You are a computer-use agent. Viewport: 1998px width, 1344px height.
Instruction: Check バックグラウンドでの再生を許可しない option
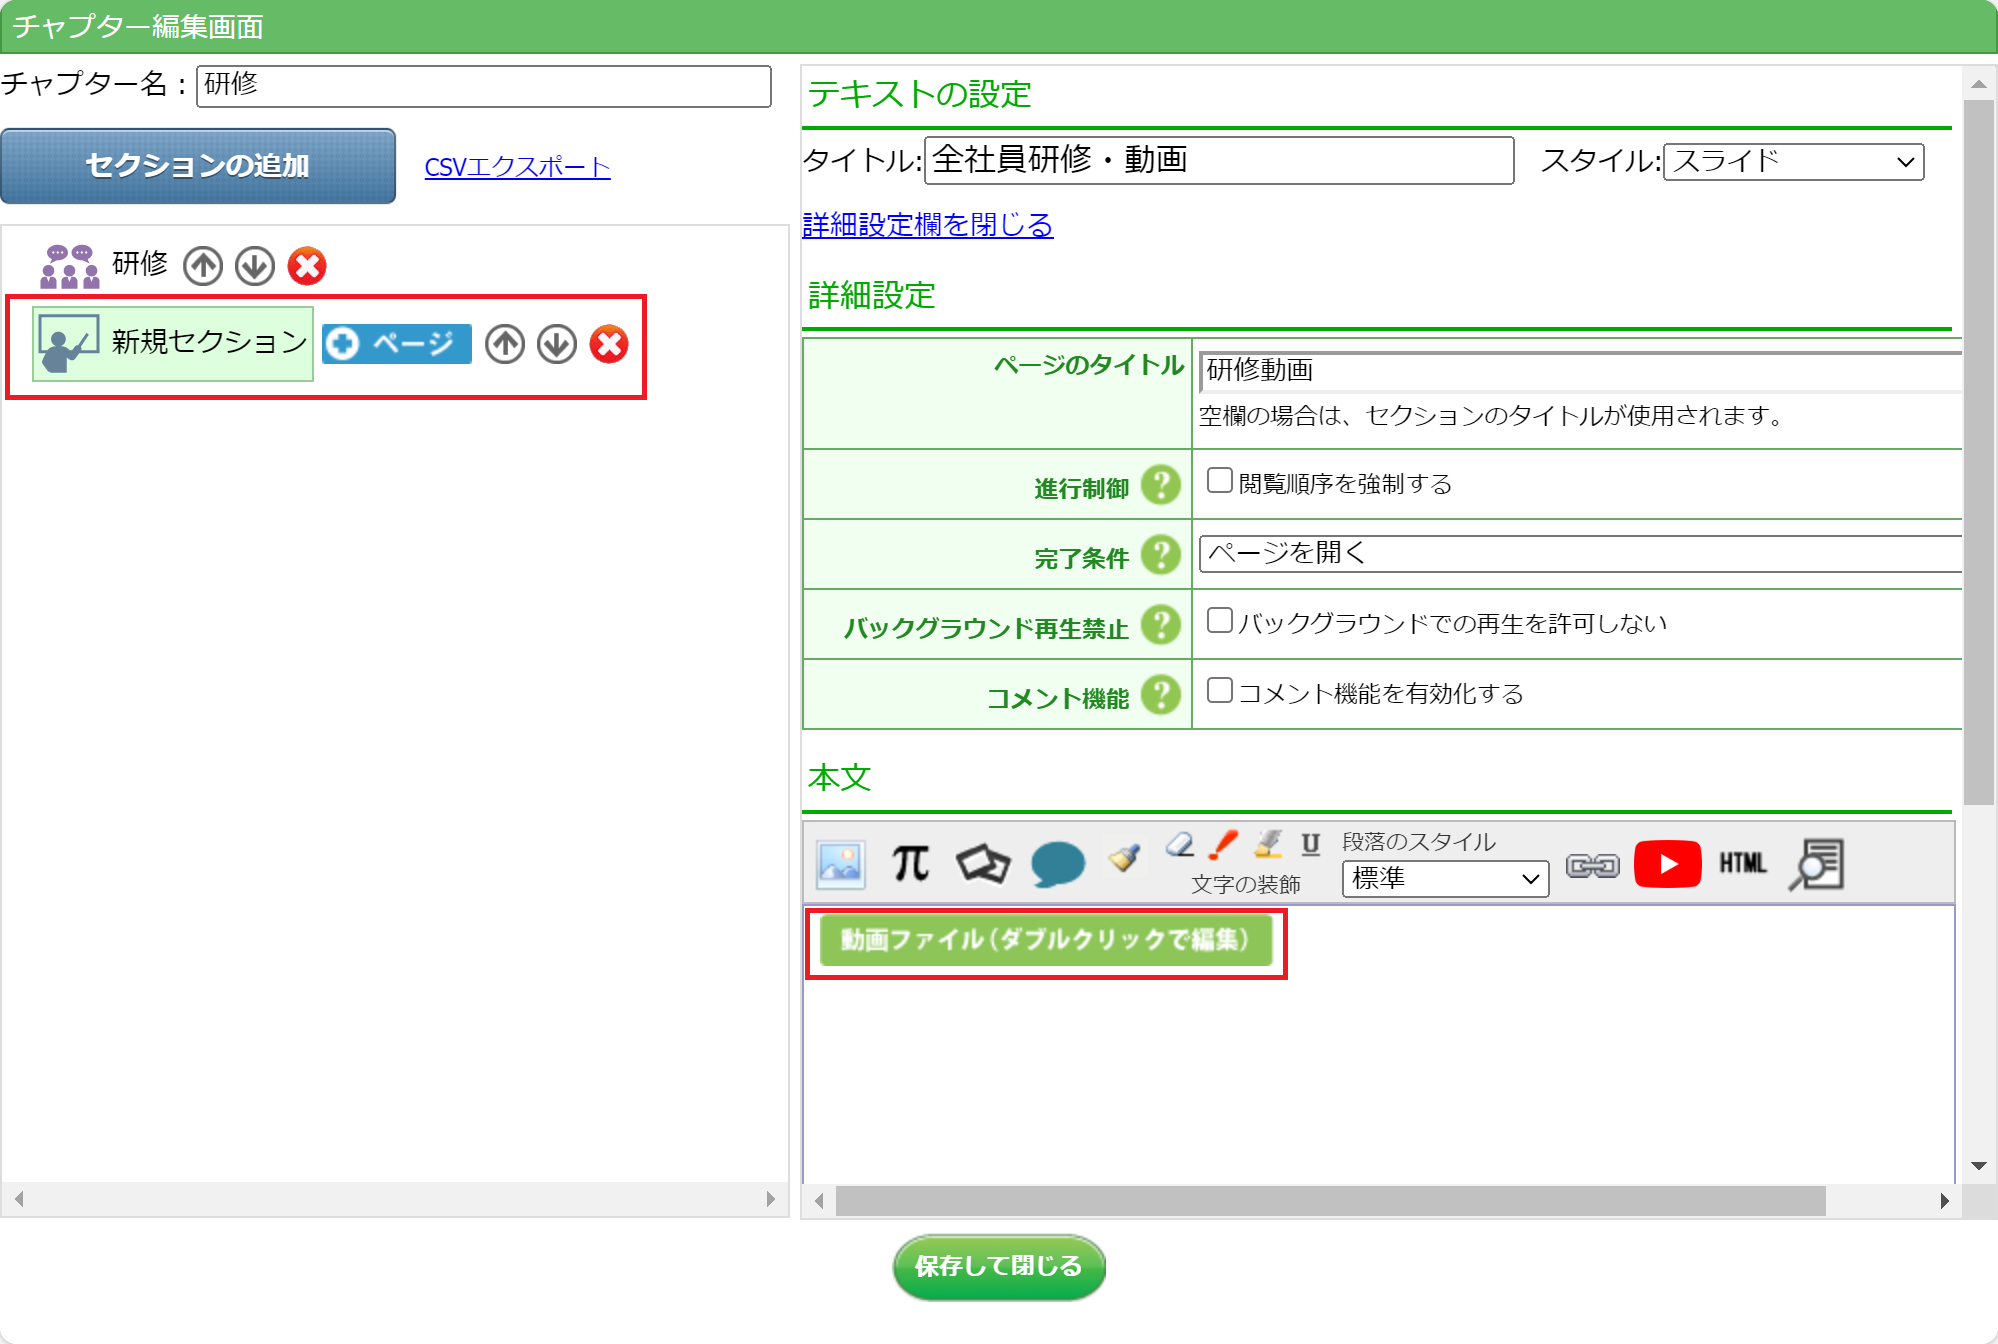1219,621
